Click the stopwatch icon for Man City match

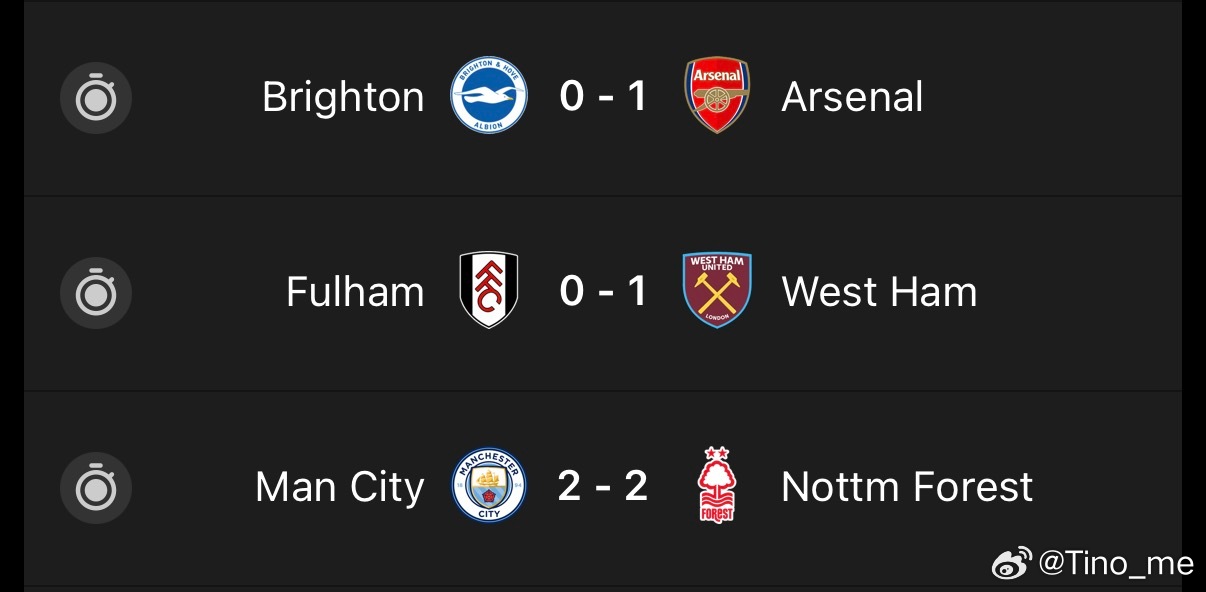pyautogui.click(x=96, y=488)
